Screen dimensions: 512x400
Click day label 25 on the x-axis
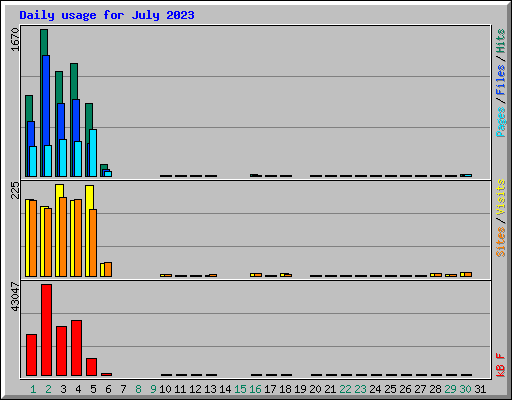click(390, 389)
